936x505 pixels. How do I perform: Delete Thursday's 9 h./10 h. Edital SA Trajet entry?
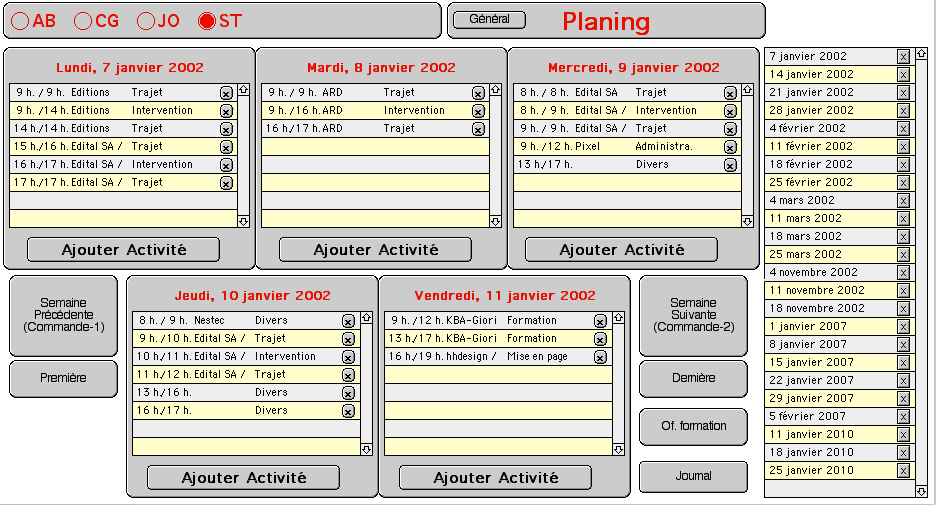(x=349, y=339)
